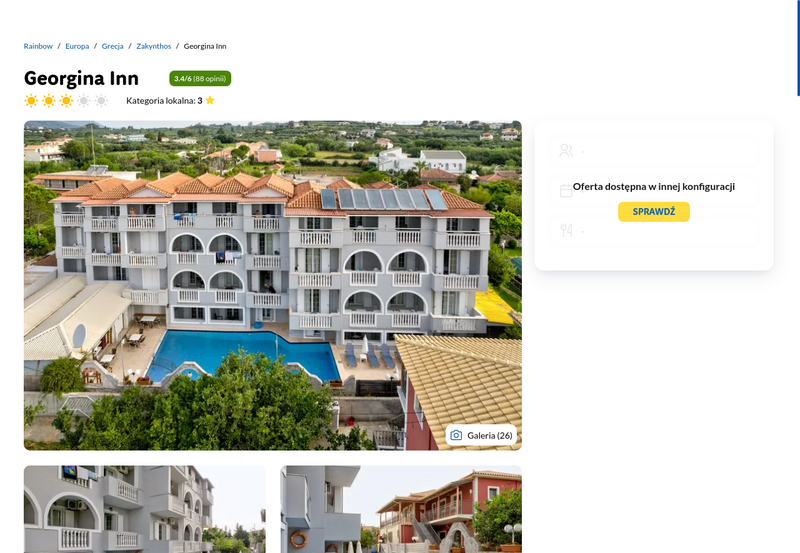Click the guests person icon in booking panel
This screenshot has height=553, width=800.
(x=566, y=150)
